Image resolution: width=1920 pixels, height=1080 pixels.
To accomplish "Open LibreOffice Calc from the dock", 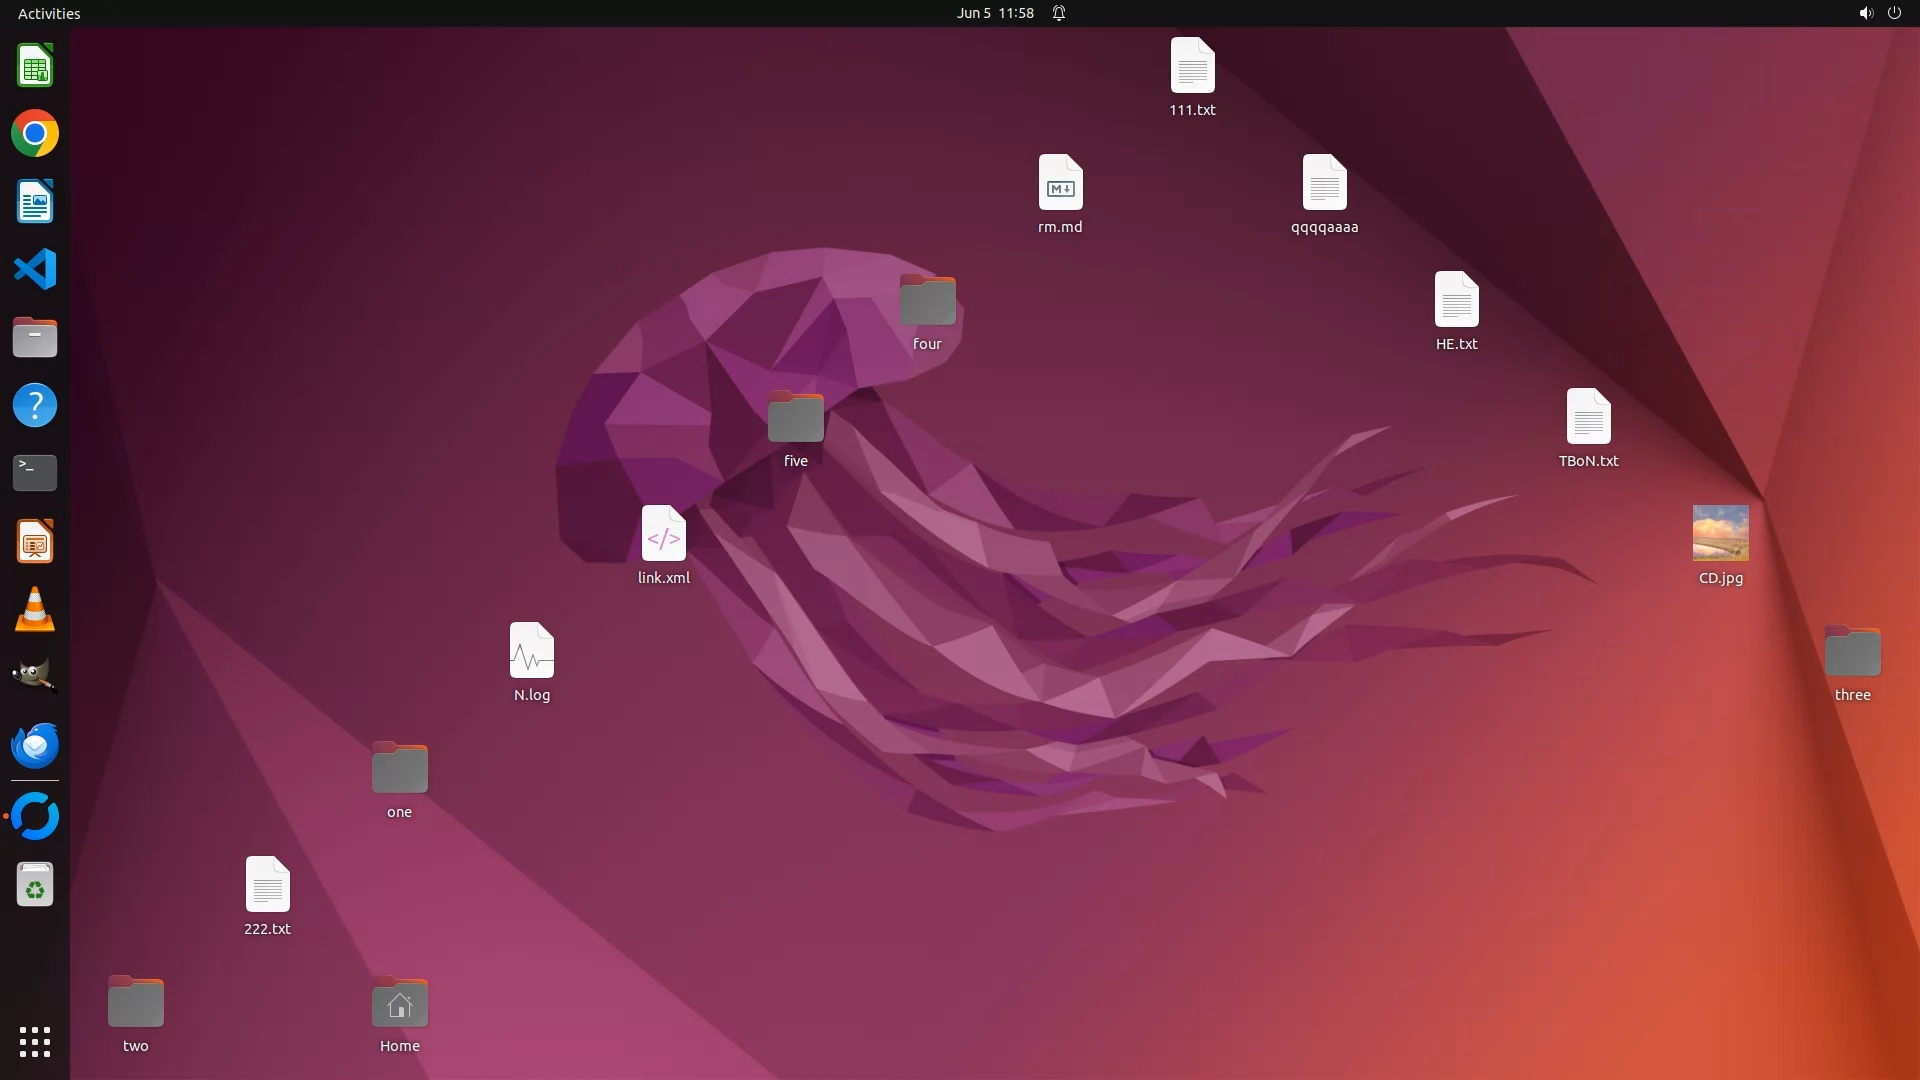I will pos(35,66).
